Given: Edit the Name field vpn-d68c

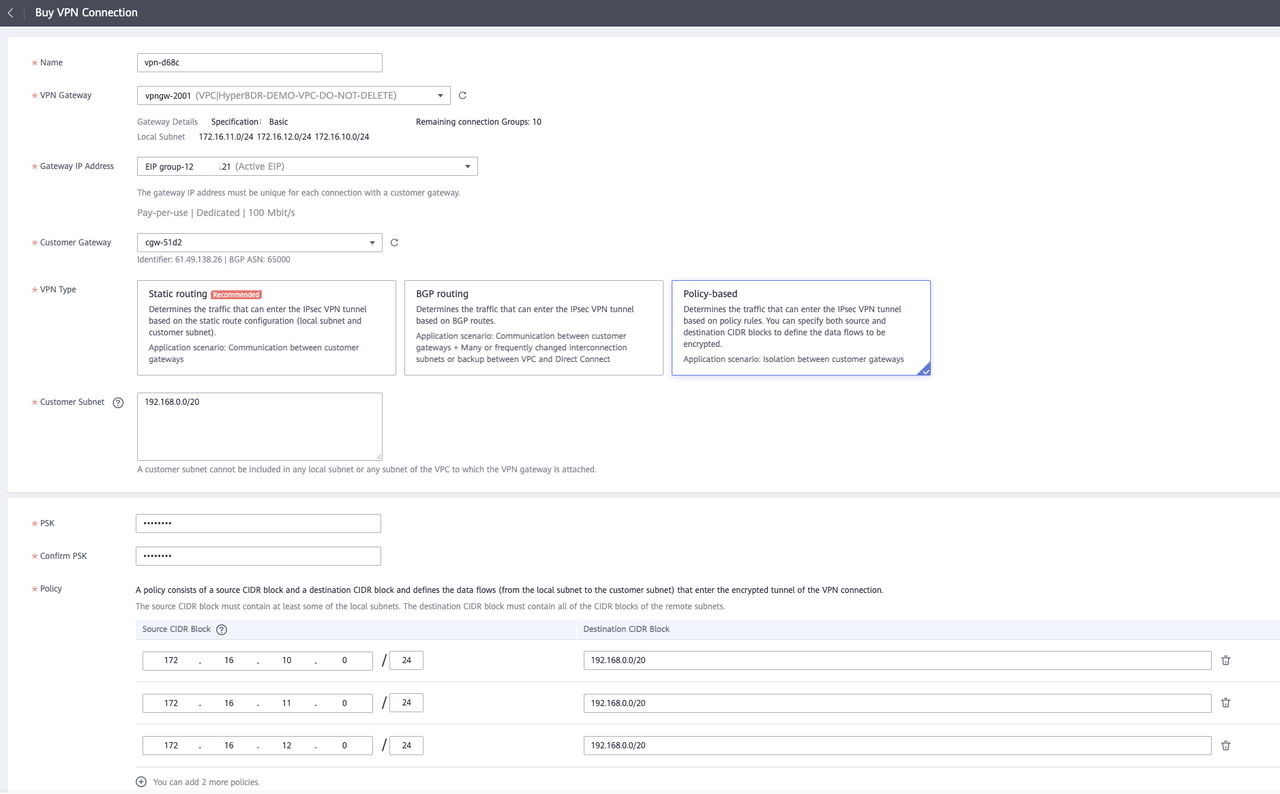Looking at the screenshot, I should click(260, 63).
